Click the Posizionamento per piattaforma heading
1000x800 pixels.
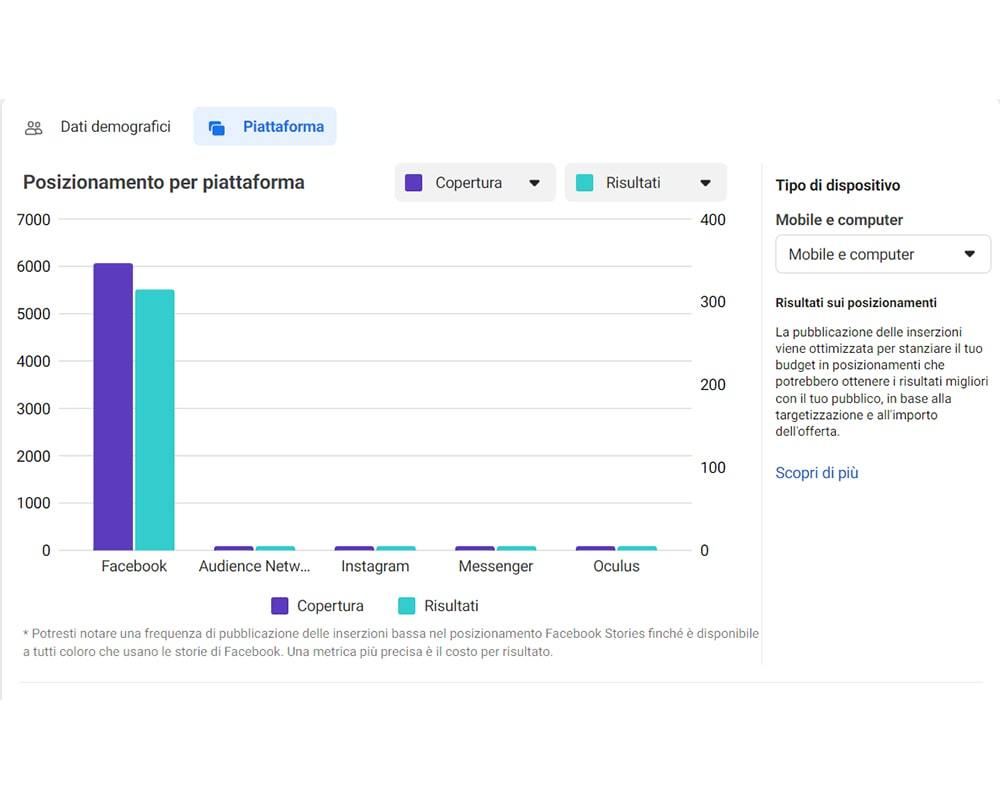click(164, 182)
